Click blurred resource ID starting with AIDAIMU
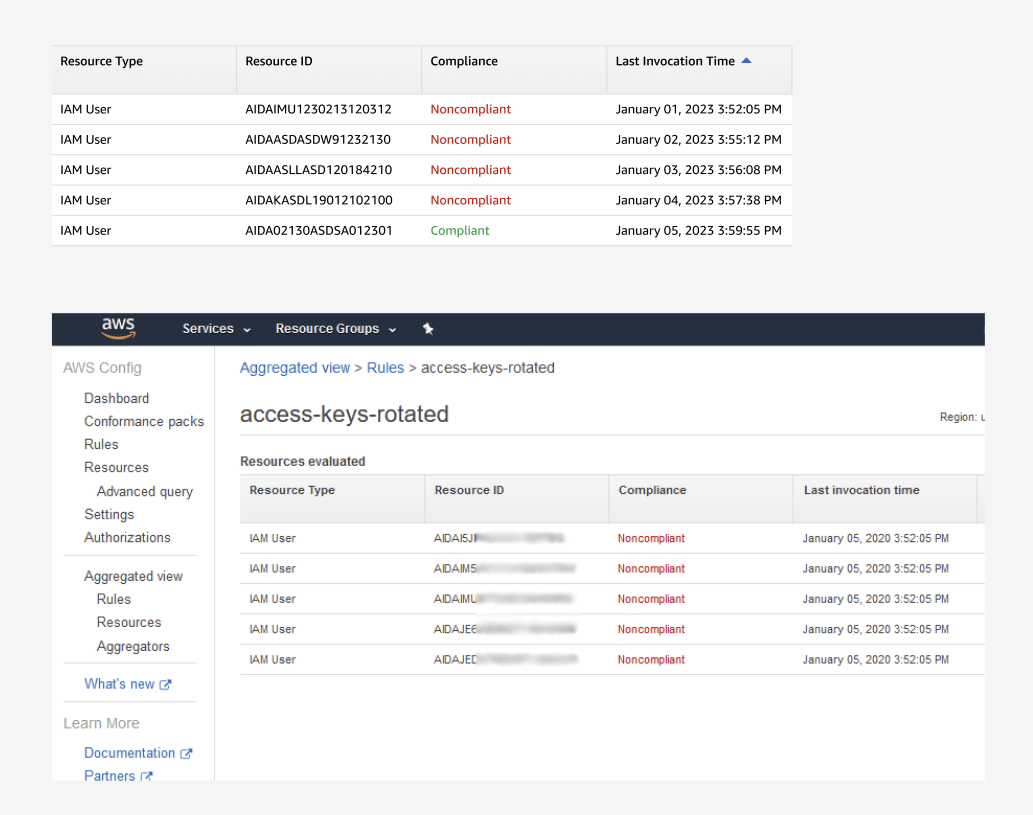 click(503, 599)
